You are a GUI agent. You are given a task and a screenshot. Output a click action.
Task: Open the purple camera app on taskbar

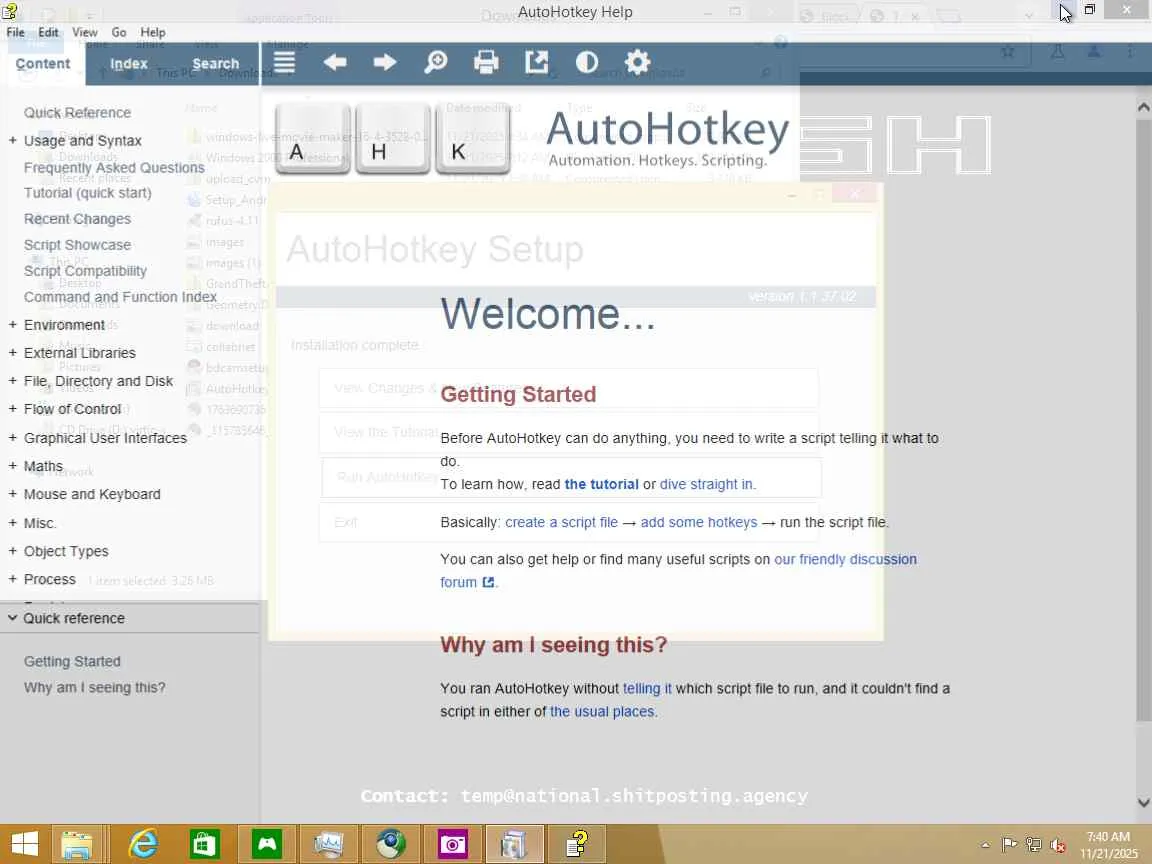pyautogui.click(x=453, y=844)
